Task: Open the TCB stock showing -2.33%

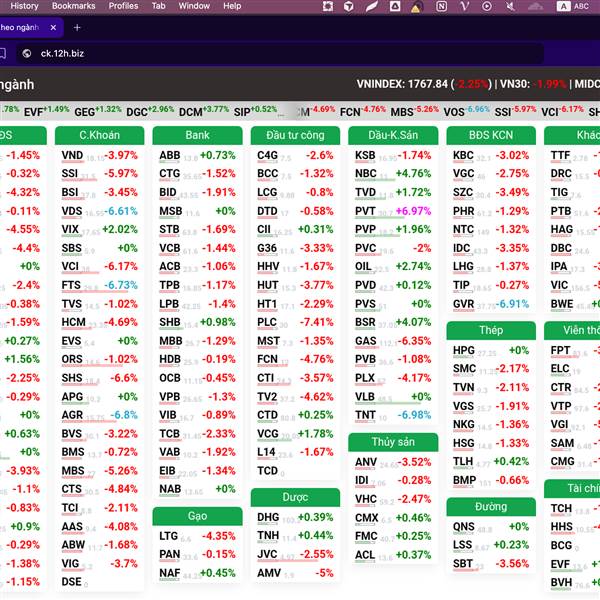Action: tap(197, 434)
